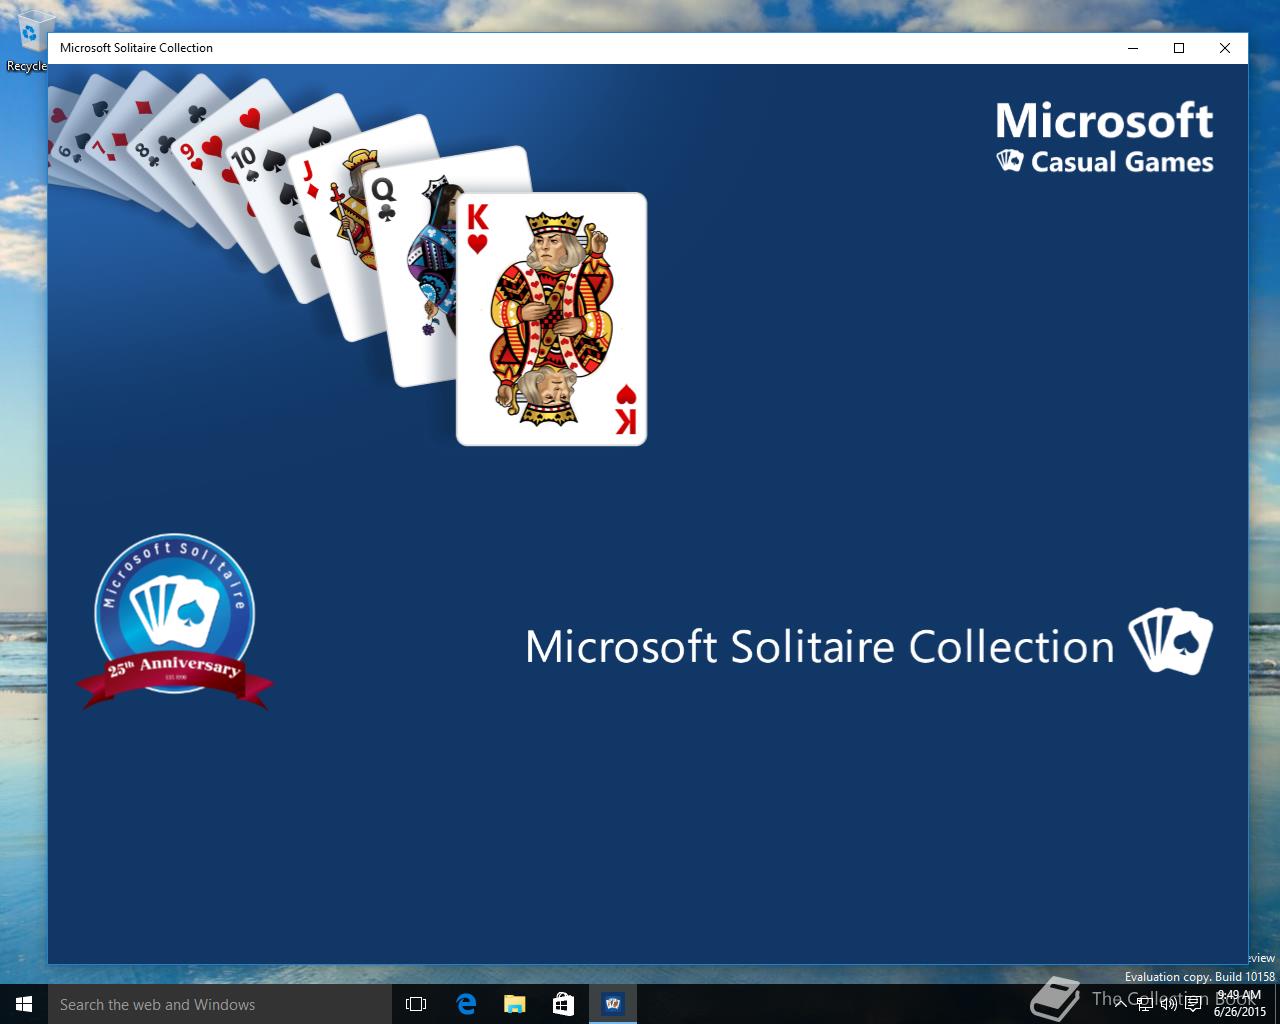Open the Action Center notifications icon
Screen dimensions: 1280x1024
tap(1193, 1004)
